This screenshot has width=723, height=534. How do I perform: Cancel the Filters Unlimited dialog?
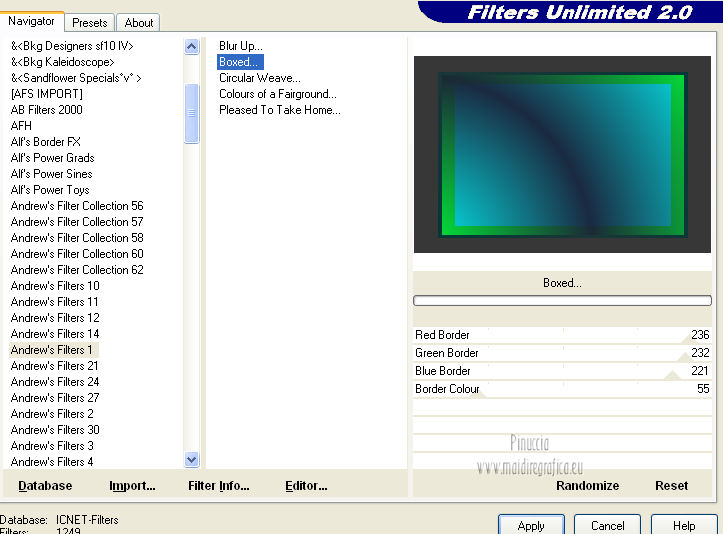(607, 525)
